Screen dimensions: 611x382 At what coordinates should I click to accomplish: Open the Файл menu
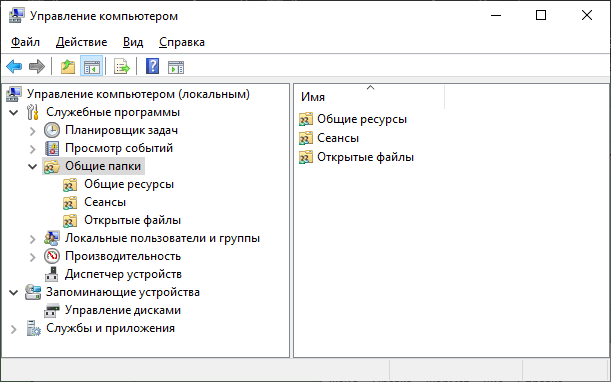tap(25, 42)
